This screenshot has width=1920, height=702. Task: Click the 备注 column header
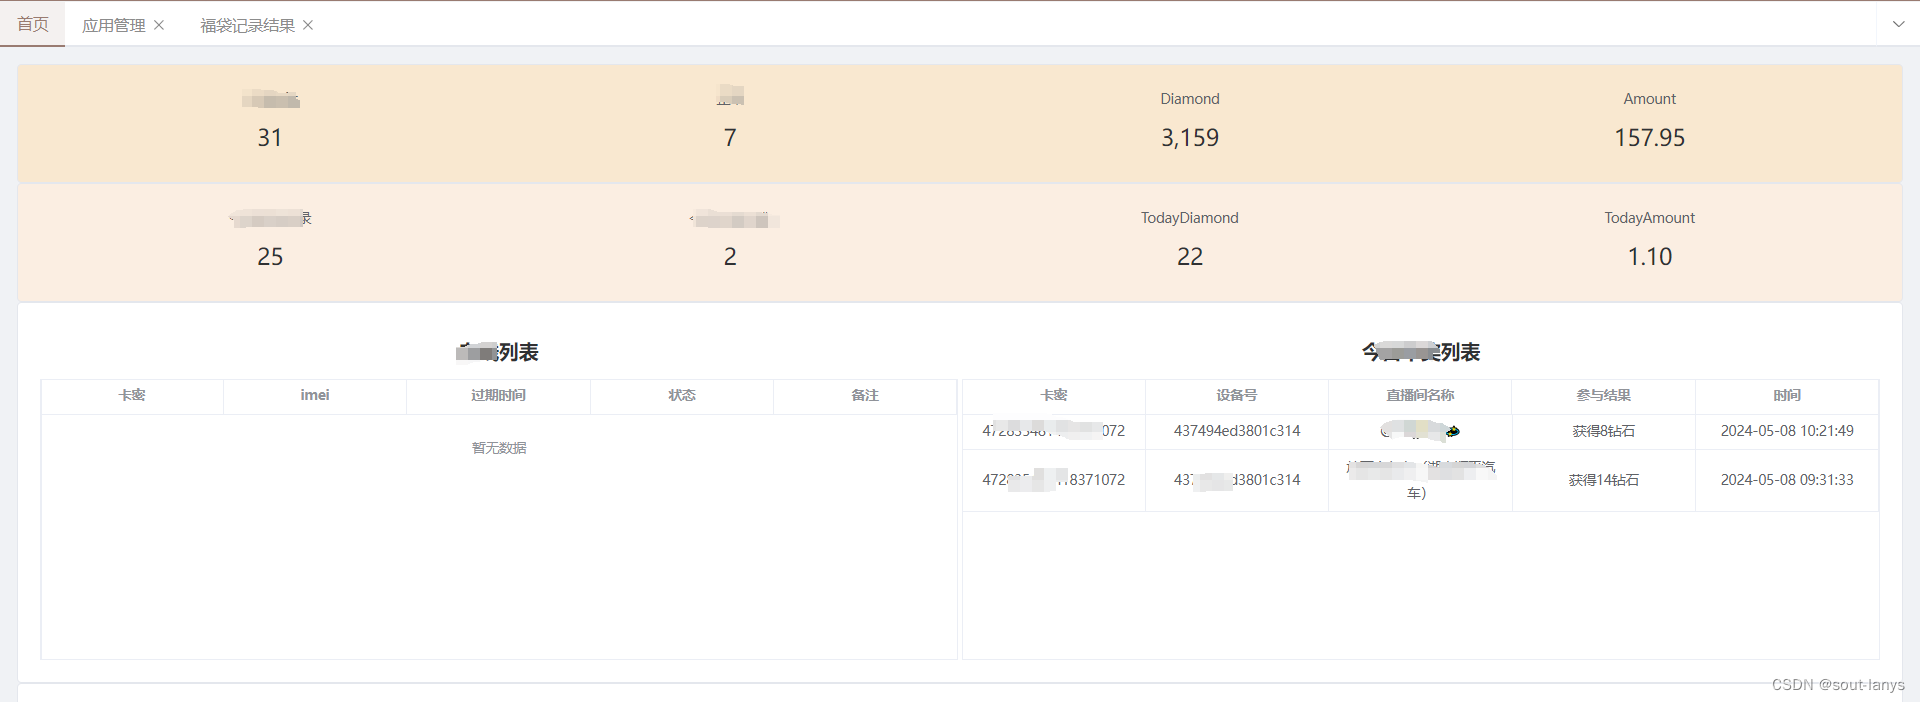(x=865, y=395)
